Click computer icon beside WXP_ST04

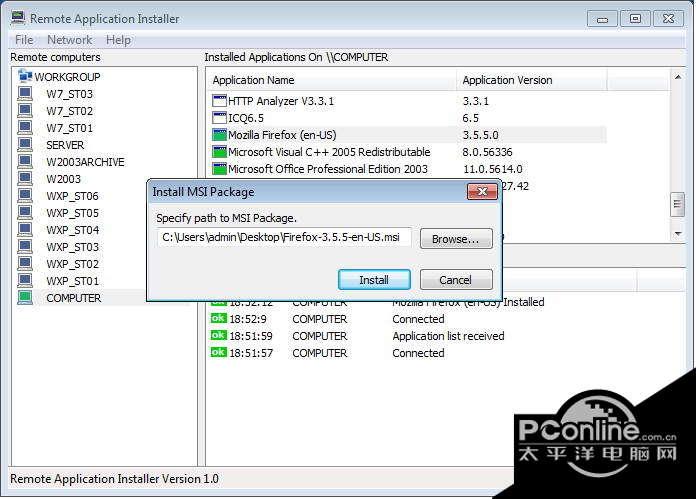click(x=25, y=230)
